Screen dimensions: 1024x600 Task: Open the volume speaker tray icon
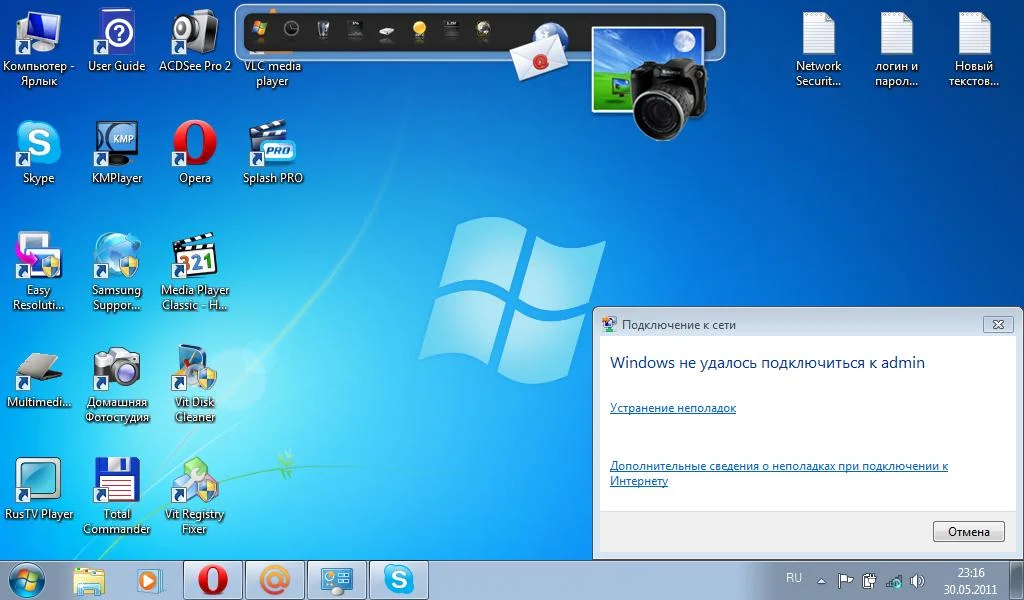[918, 580]
